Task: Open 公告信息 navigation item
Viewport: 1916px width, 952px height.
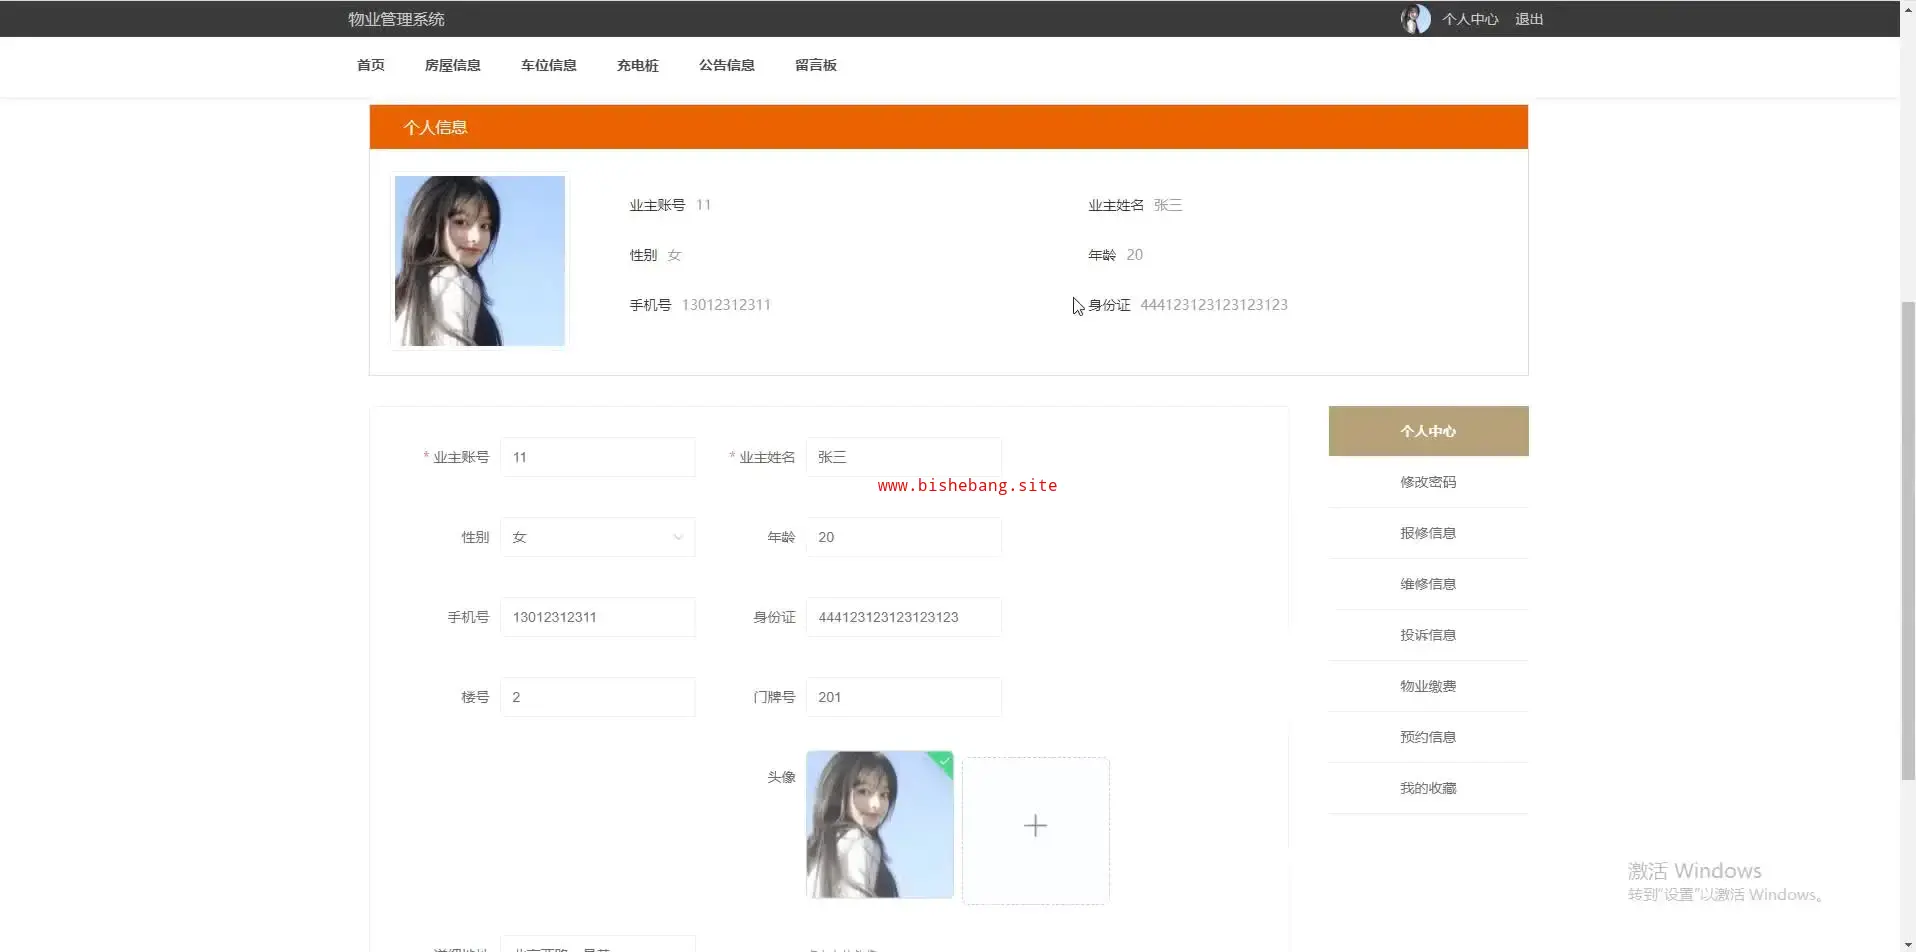Action: [727, 65]
